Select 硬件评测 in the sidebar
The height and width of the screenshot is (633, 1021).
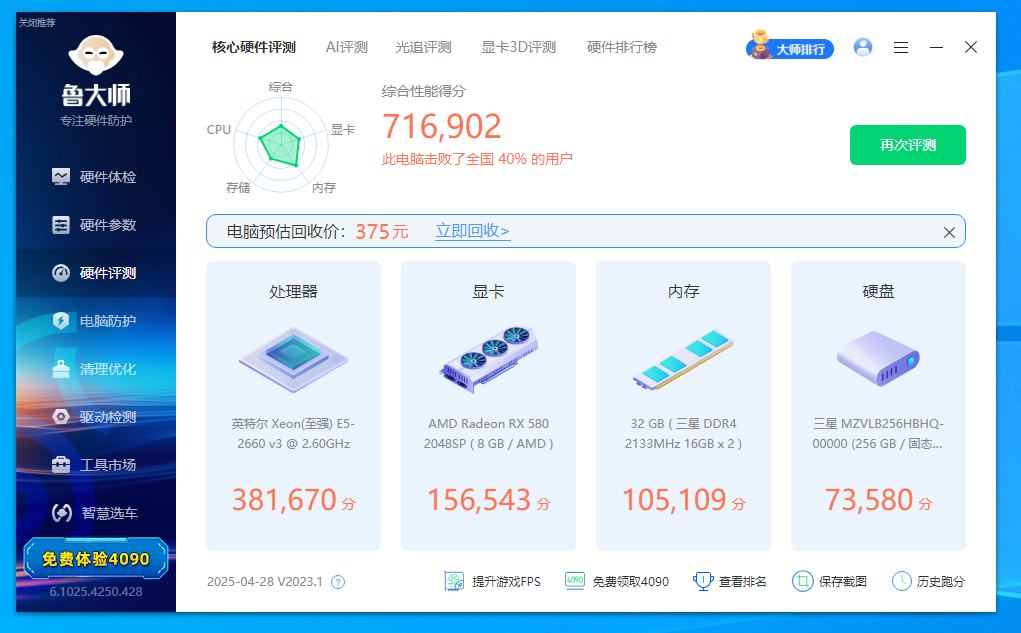[96, 273]
